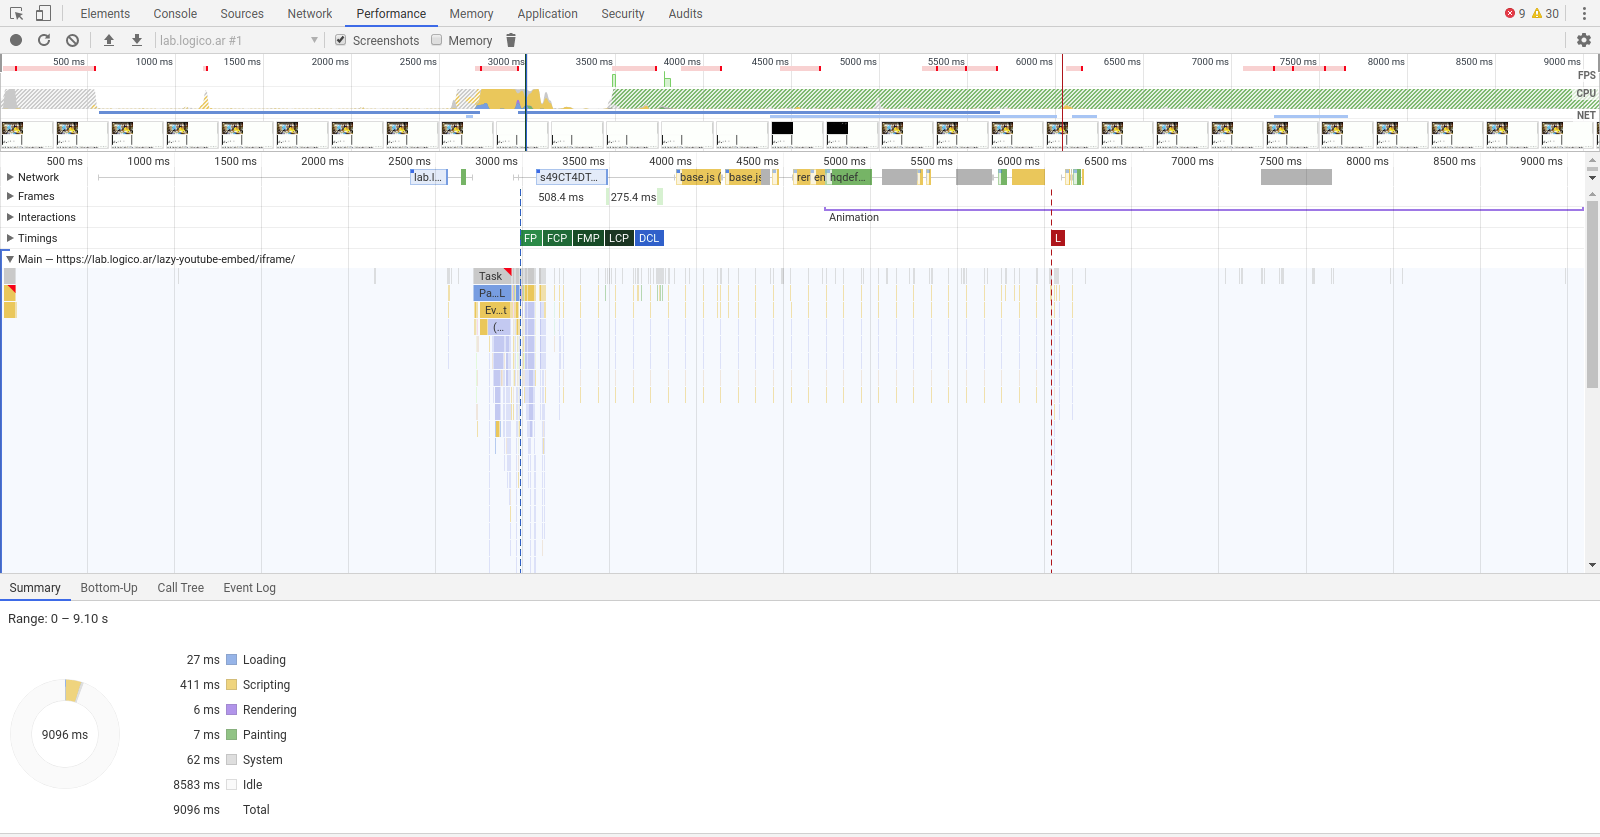The image size is (1600, 837).
Task: Open the Sources tab
Action: 242,14
